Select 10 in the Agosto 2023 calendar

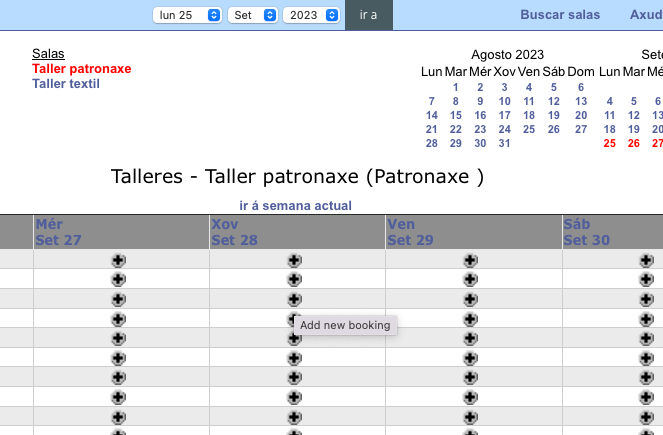[x=504, y=101]
